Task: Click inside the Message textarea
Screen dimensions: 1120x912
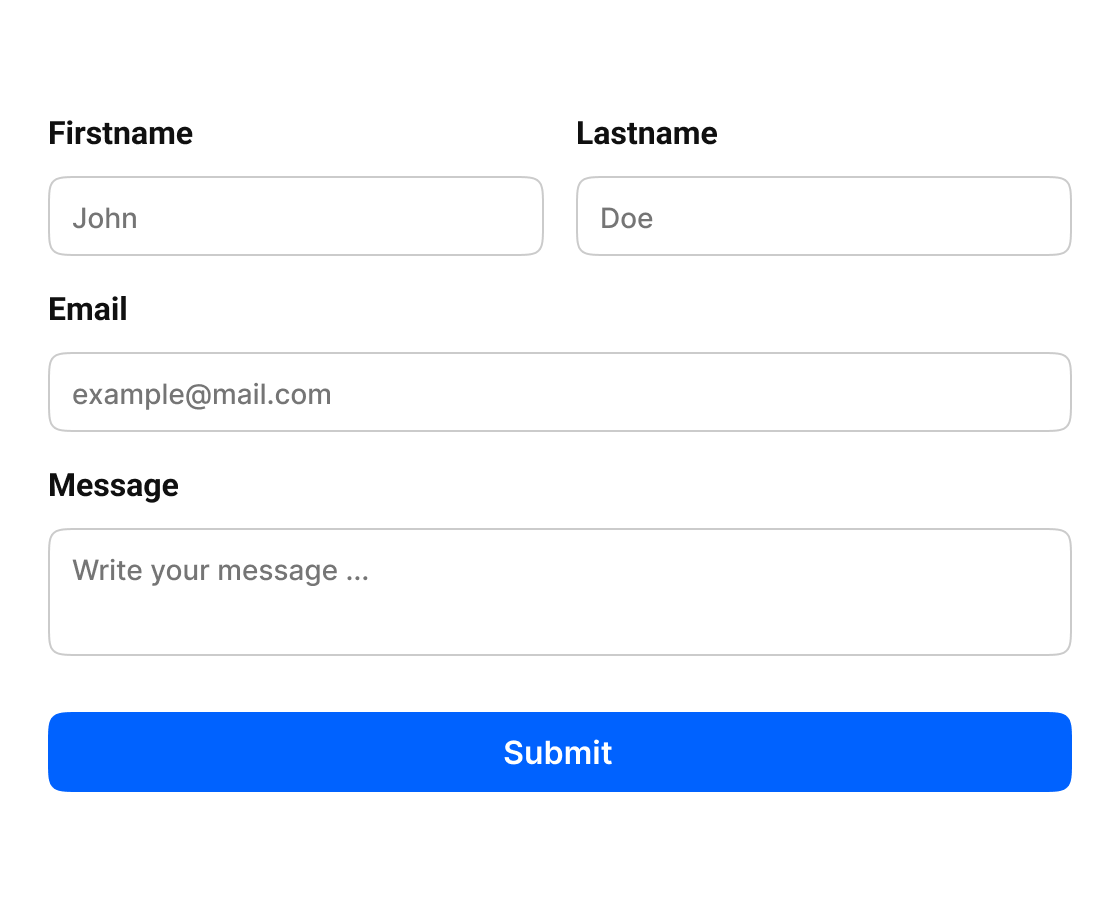Action: click(x=560, y=592)
